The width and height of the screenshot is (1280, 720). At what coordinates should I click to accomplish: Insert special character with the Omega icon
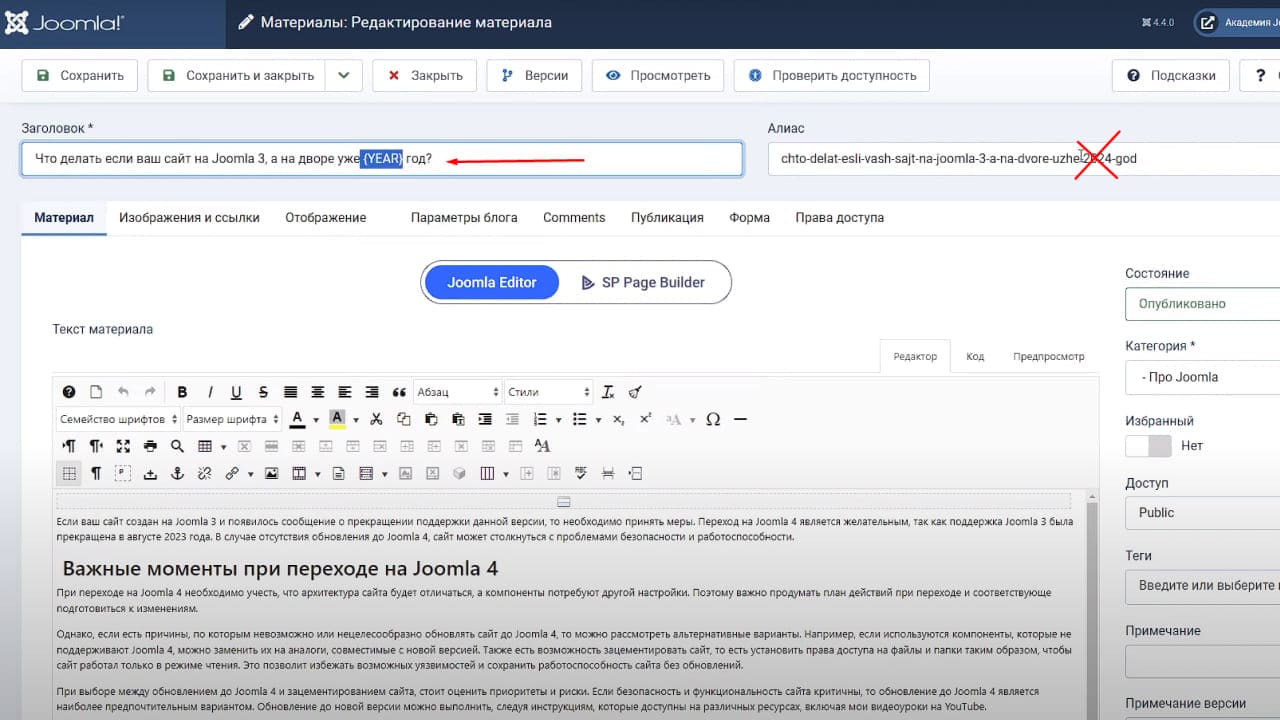coord(713,419)
